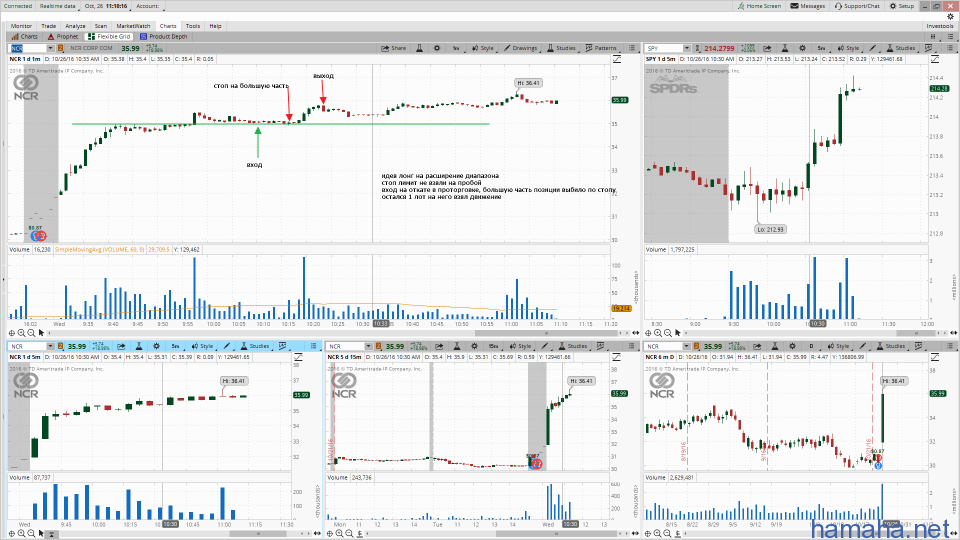Open 5m timeframe selector on SPY chart
Viewport: 960px width, 540px height.
tap(822, 48)
